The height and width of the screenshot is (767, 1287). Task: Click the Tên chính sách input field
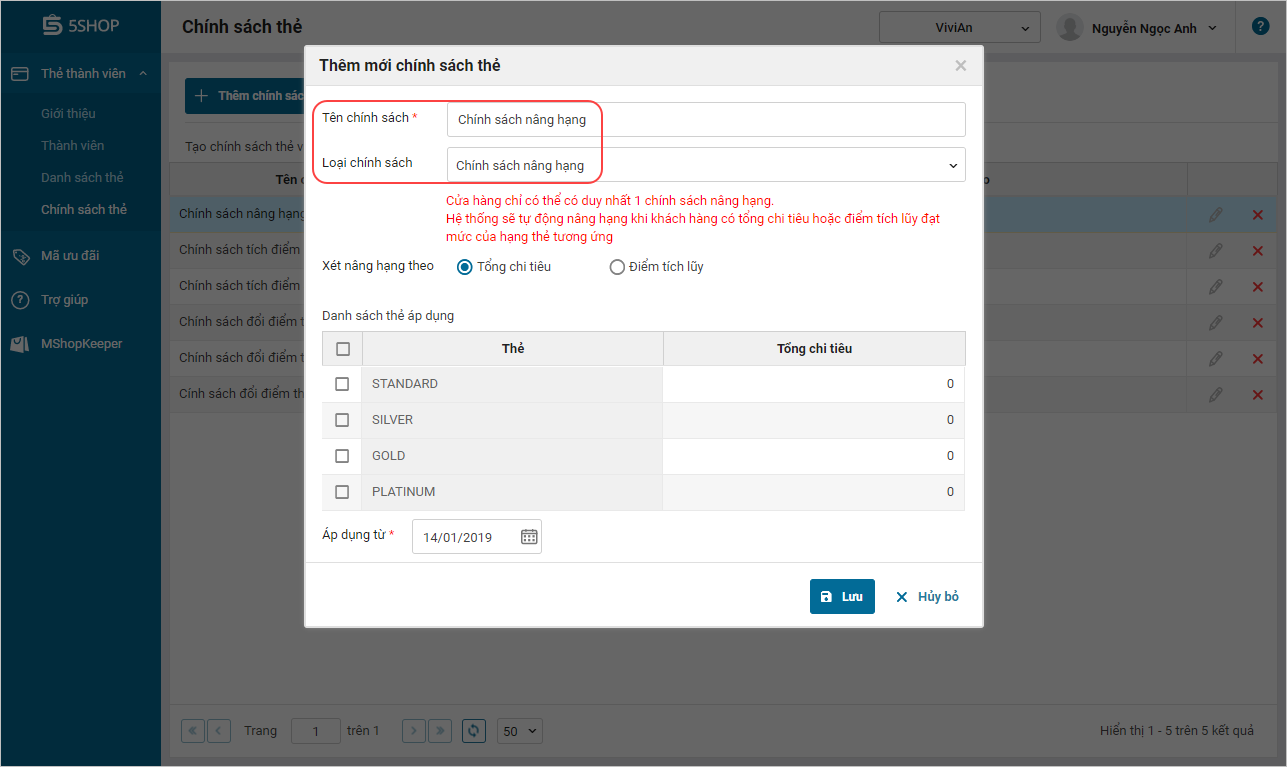pos(706,119)
